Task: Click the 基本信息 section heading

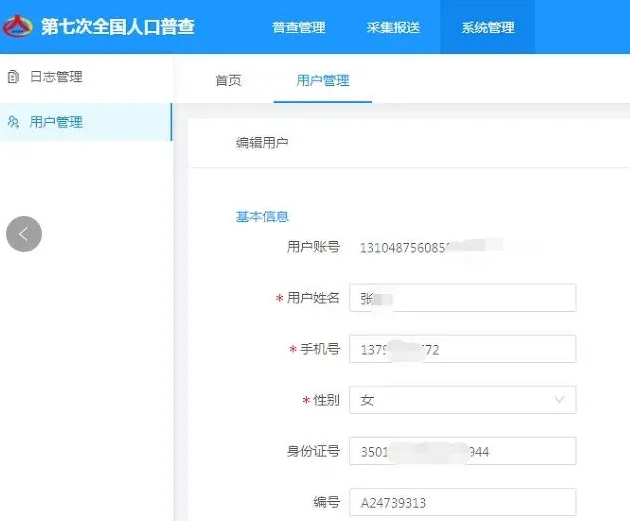Action: tap(262, 216)
